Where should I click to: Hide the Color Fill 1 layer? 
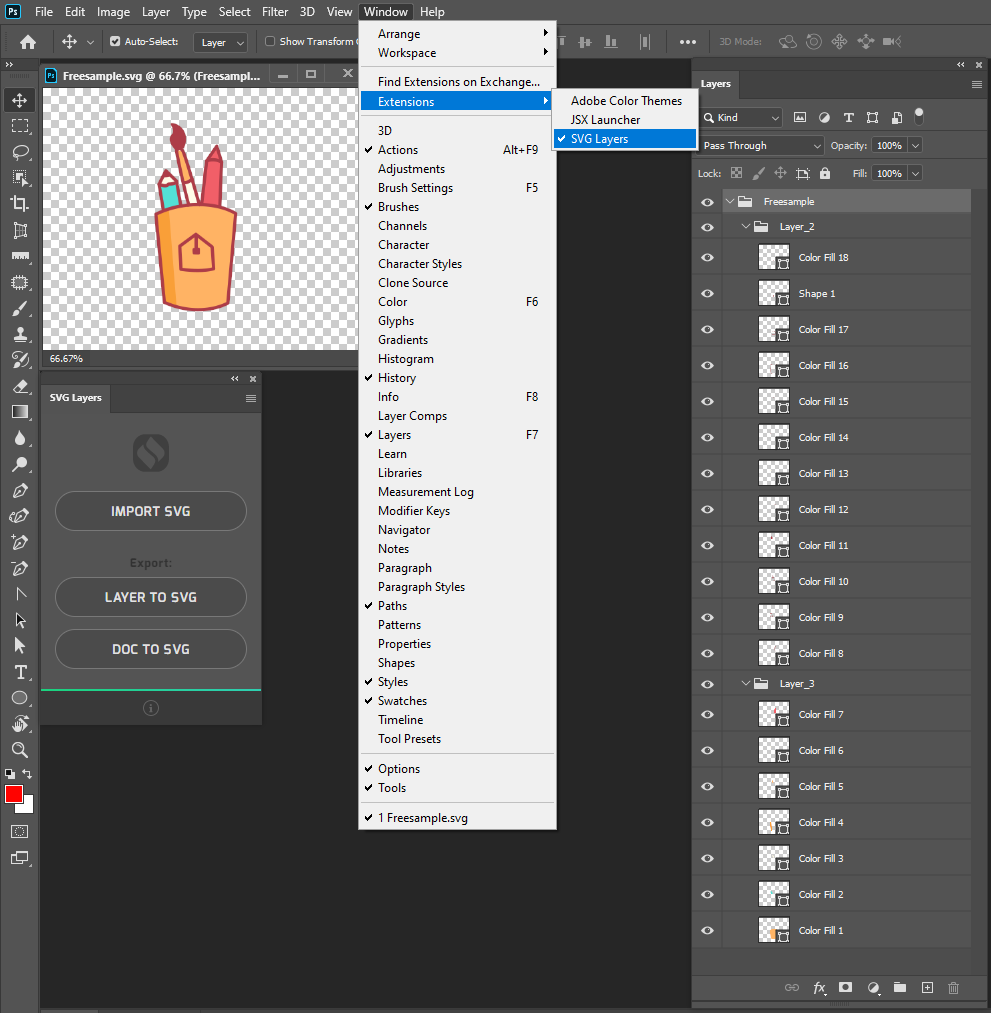tap(707, 930)
